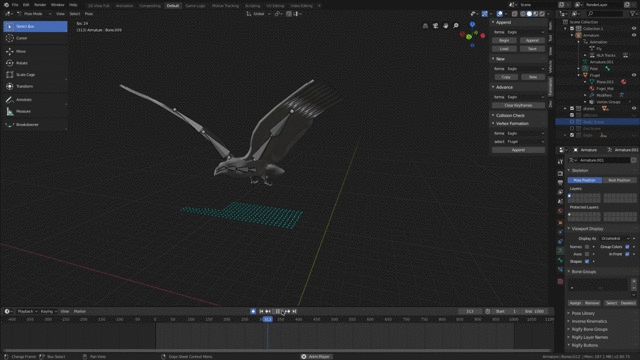Toggle the Names display checkbox

(x=587, y=247)
